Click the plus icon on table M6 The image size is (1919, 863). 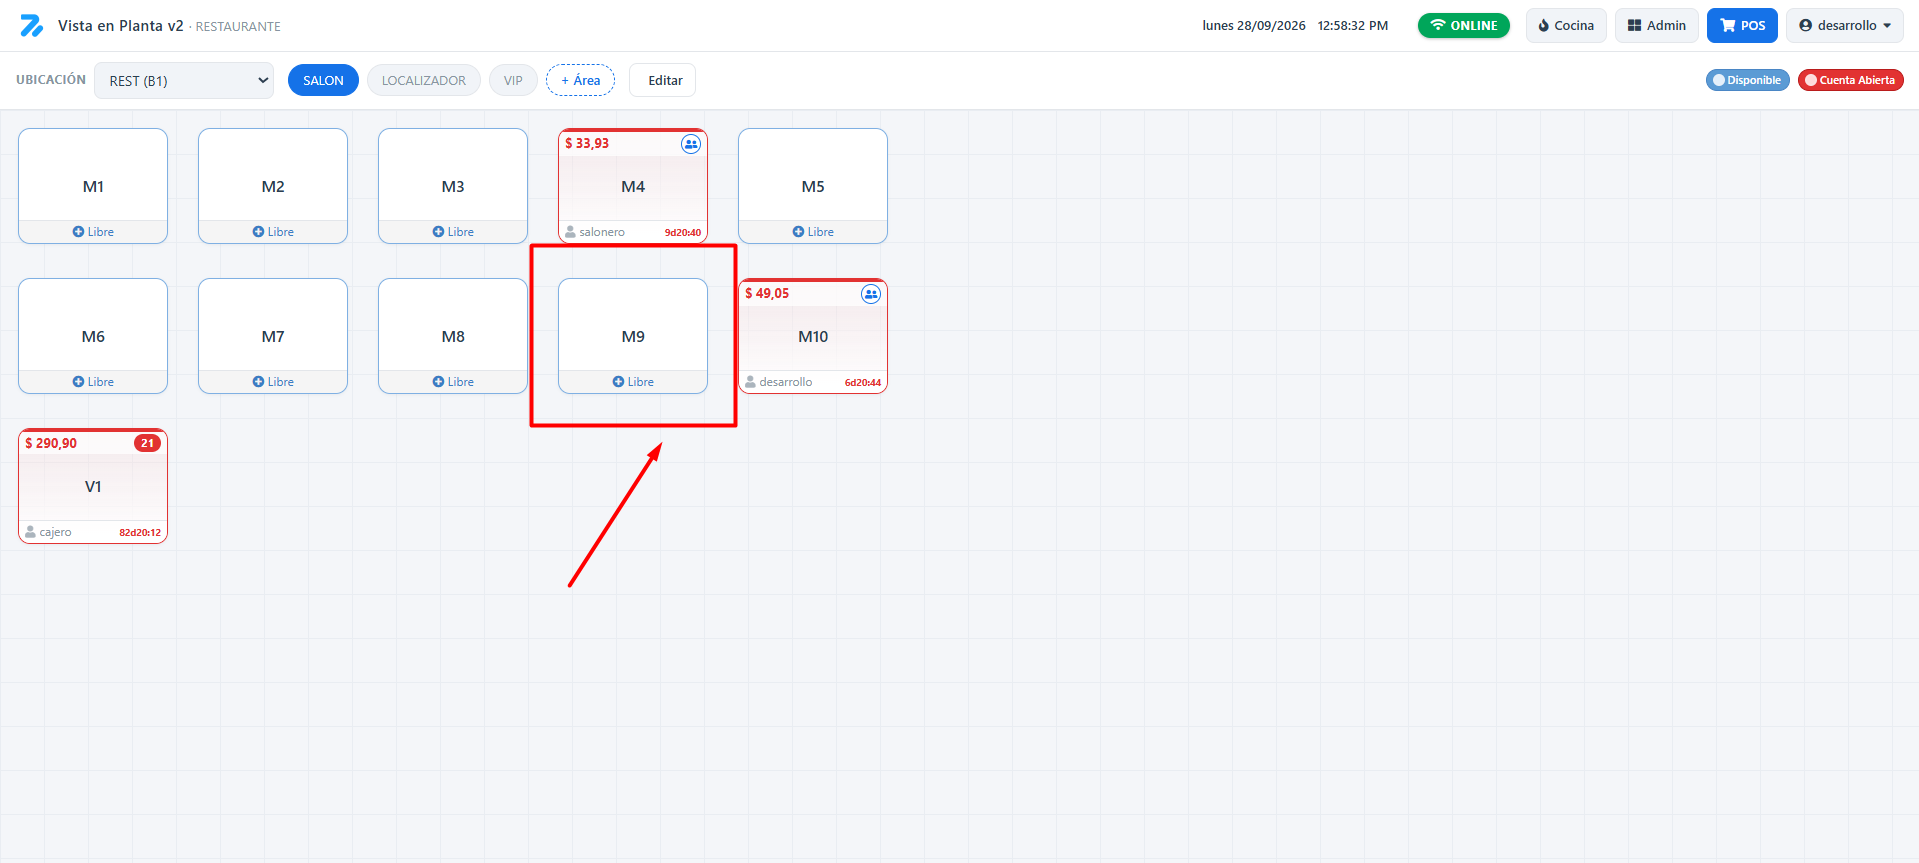point(78,382)
